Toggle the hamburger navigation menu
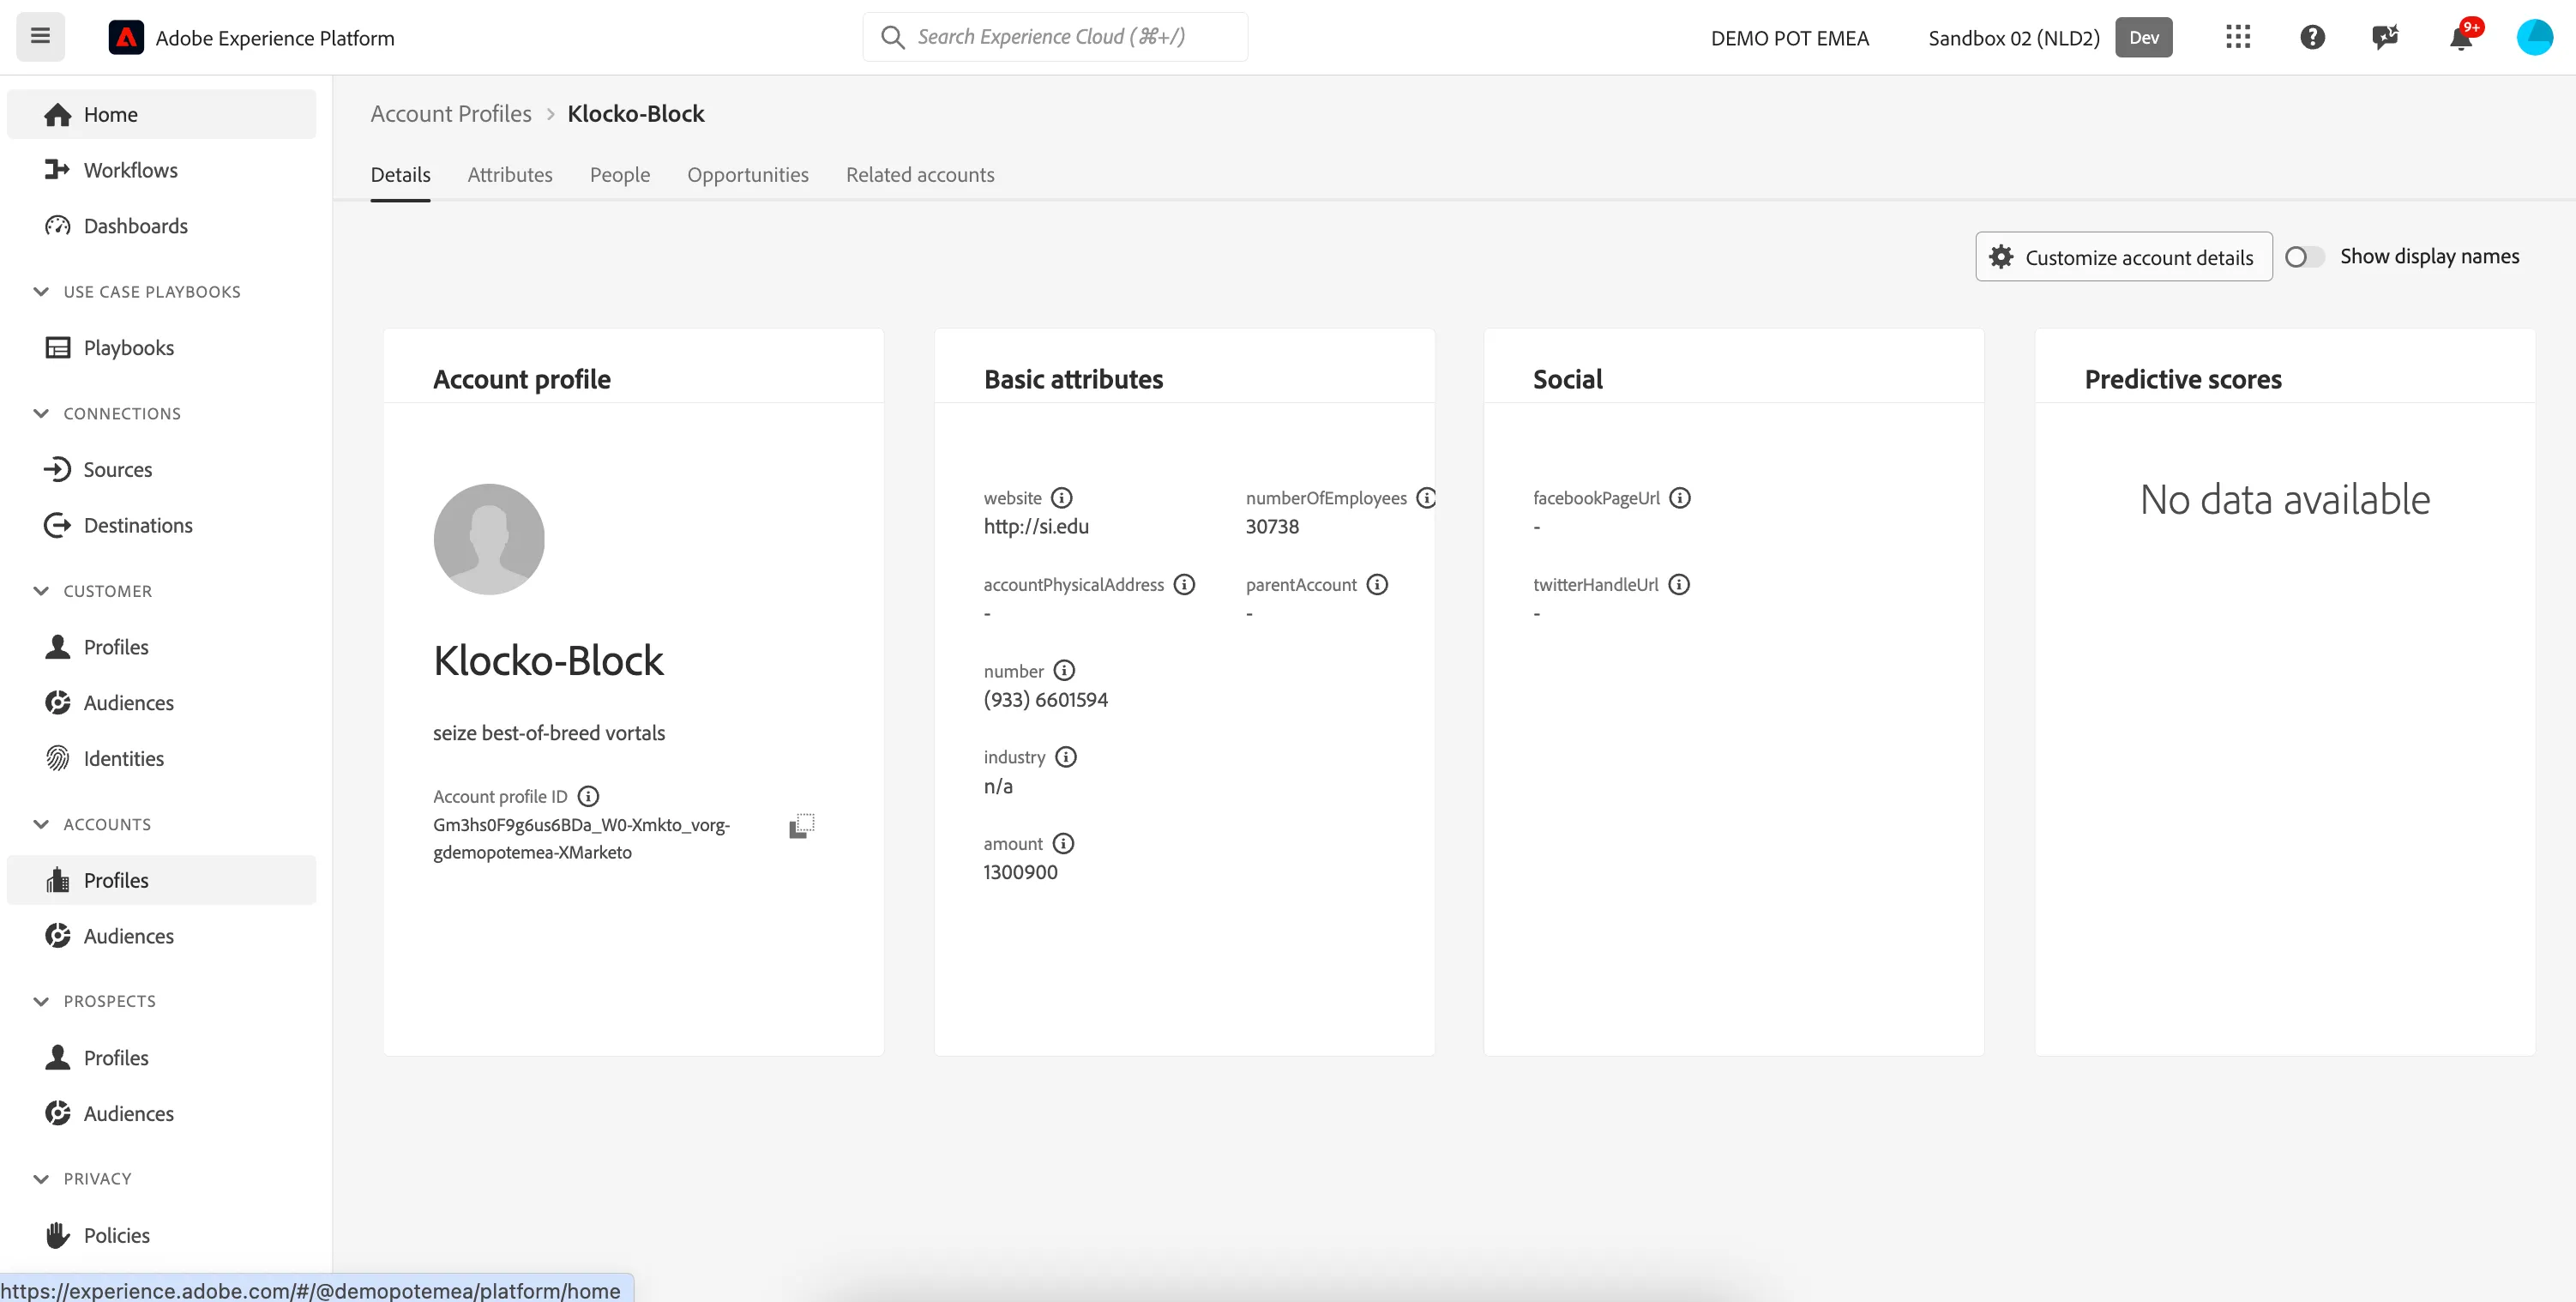 pos(40,37)
